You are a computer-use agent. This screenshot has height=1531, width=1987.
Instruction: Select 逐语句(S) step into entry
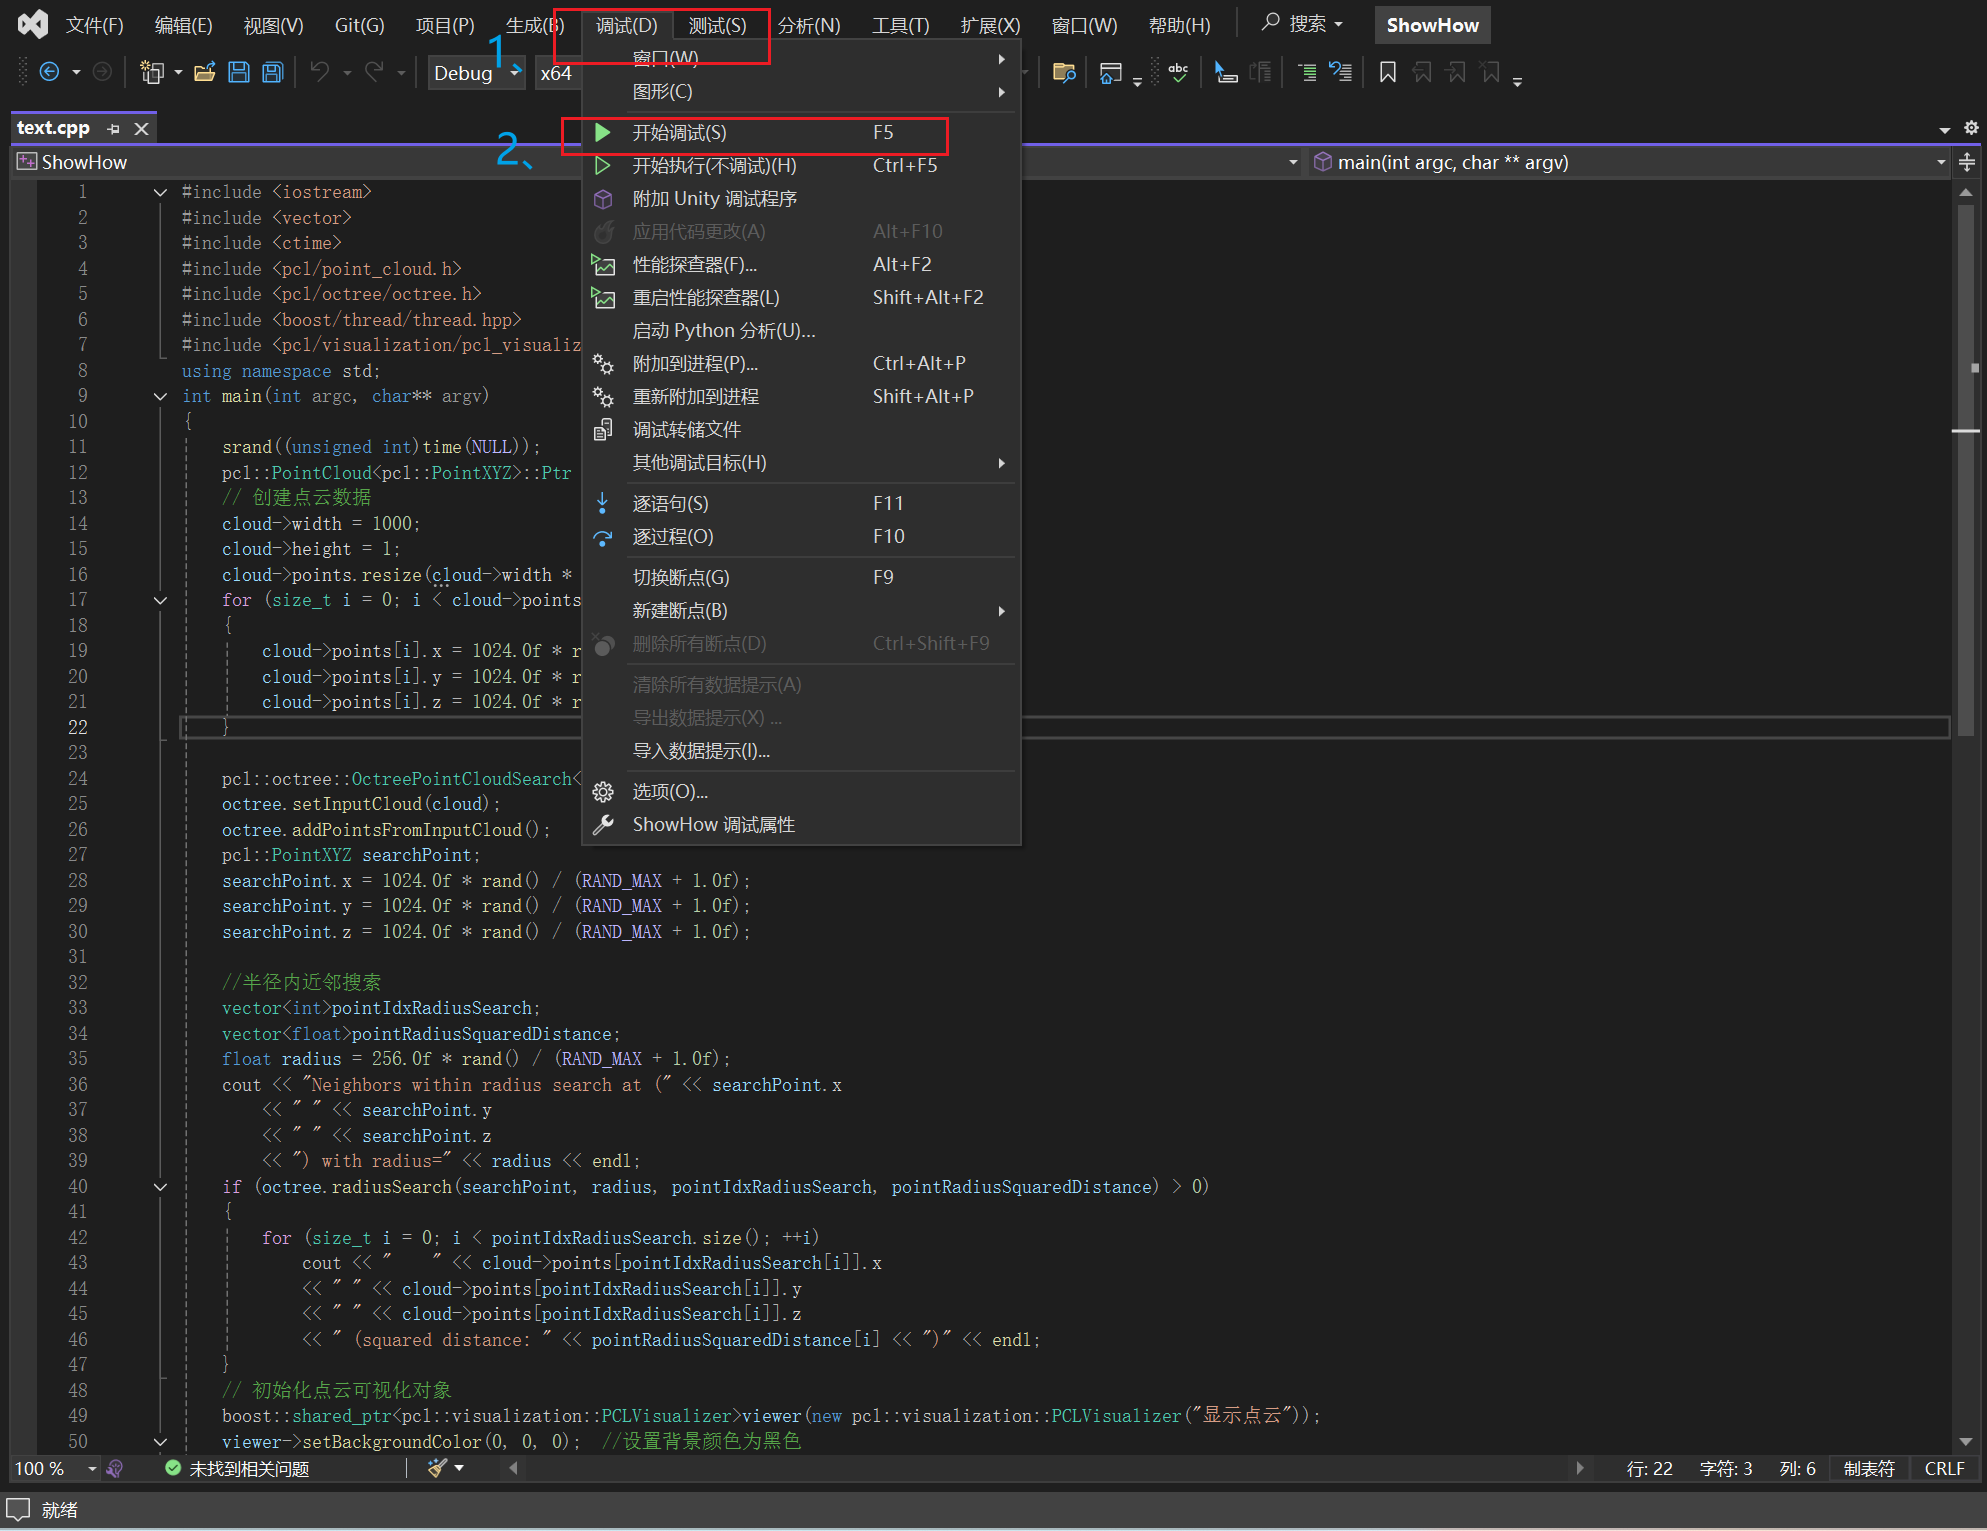(x=800, y=504)
